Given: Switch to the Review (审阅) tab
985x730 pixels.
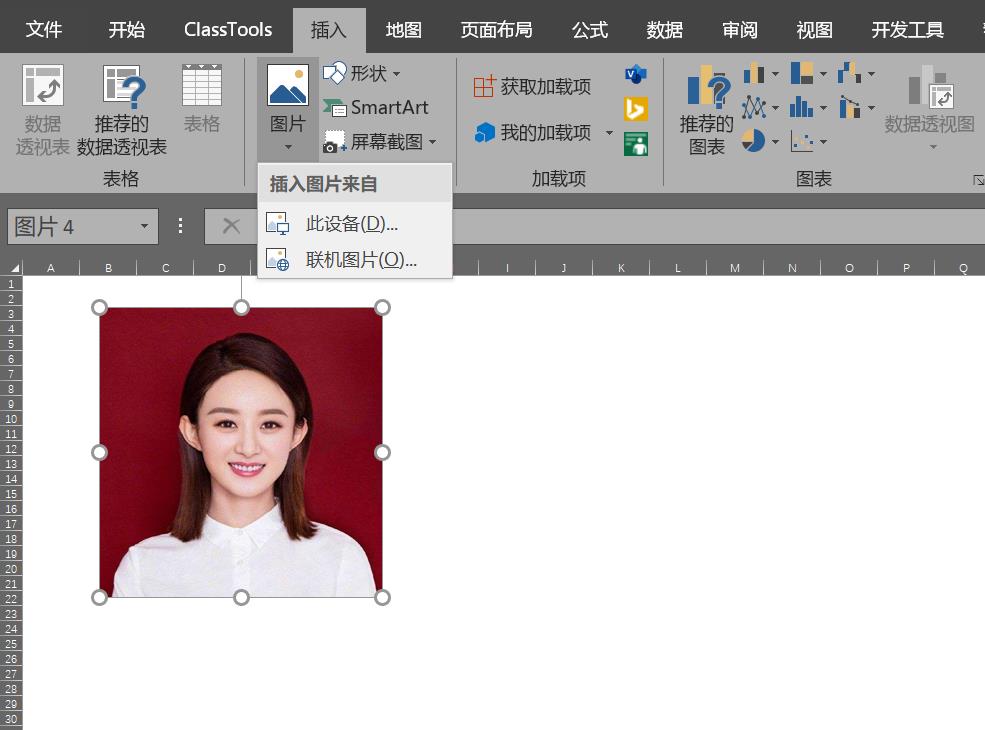Looking at the screenshot, I should click(739, 30).
